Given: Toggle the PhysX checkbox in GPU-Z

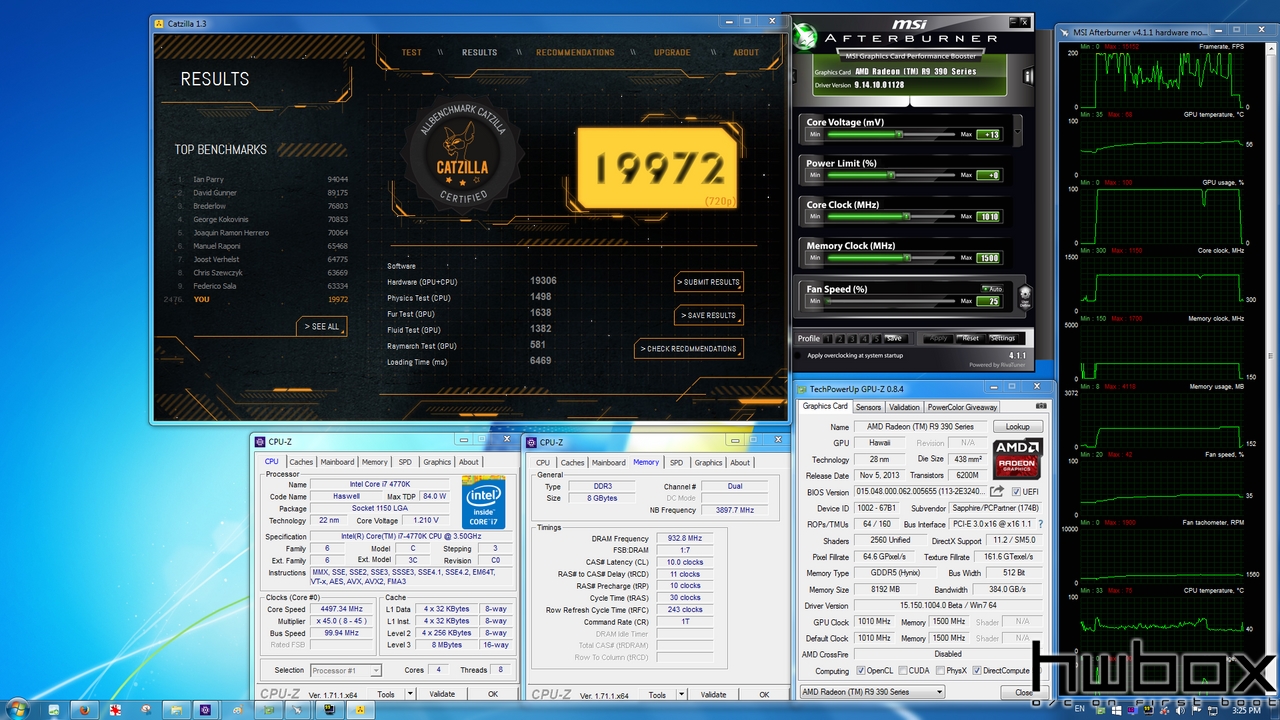Looking at the screenshot, I should [x=939, y=671].
